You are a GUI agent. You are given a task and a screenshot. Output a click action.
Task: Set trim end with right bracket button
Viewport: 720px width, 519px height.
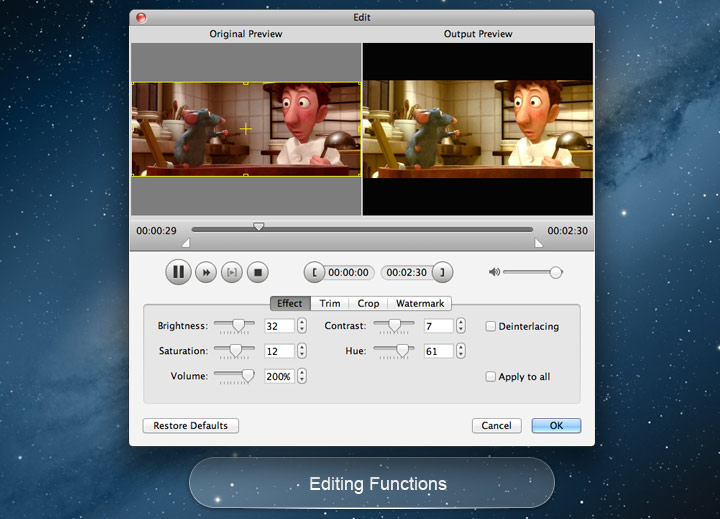(443, 272)
